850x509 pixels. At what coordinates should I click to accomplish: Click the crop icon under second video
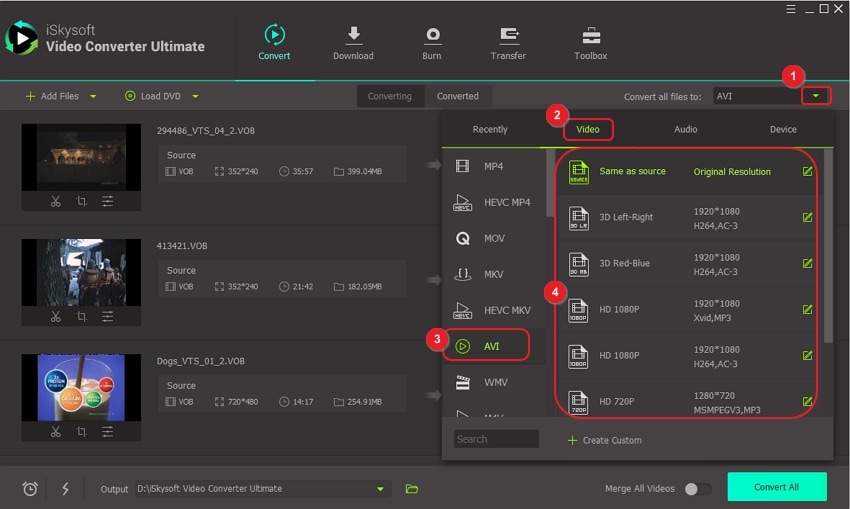click(82, 317)
